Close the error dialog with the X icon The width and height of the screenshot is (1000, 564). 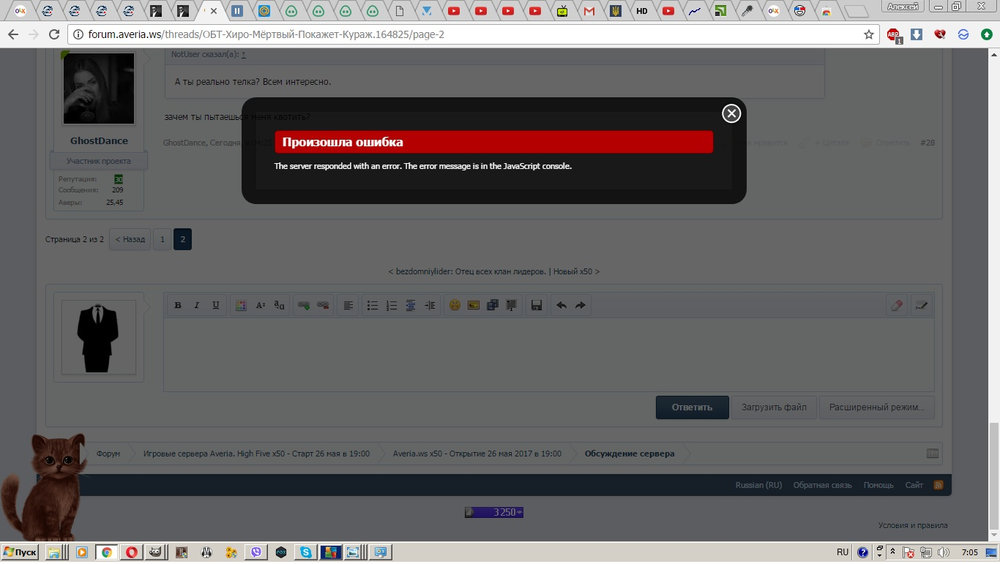pyautogui.click(x=731, y=113)
